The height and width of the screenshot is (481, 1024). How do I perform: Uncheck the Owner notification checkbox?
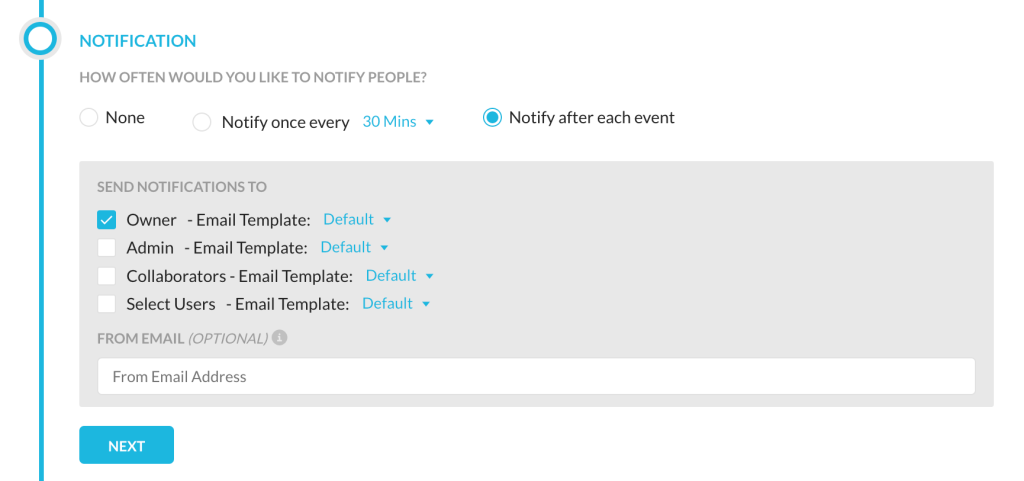(x=106, y=220)
